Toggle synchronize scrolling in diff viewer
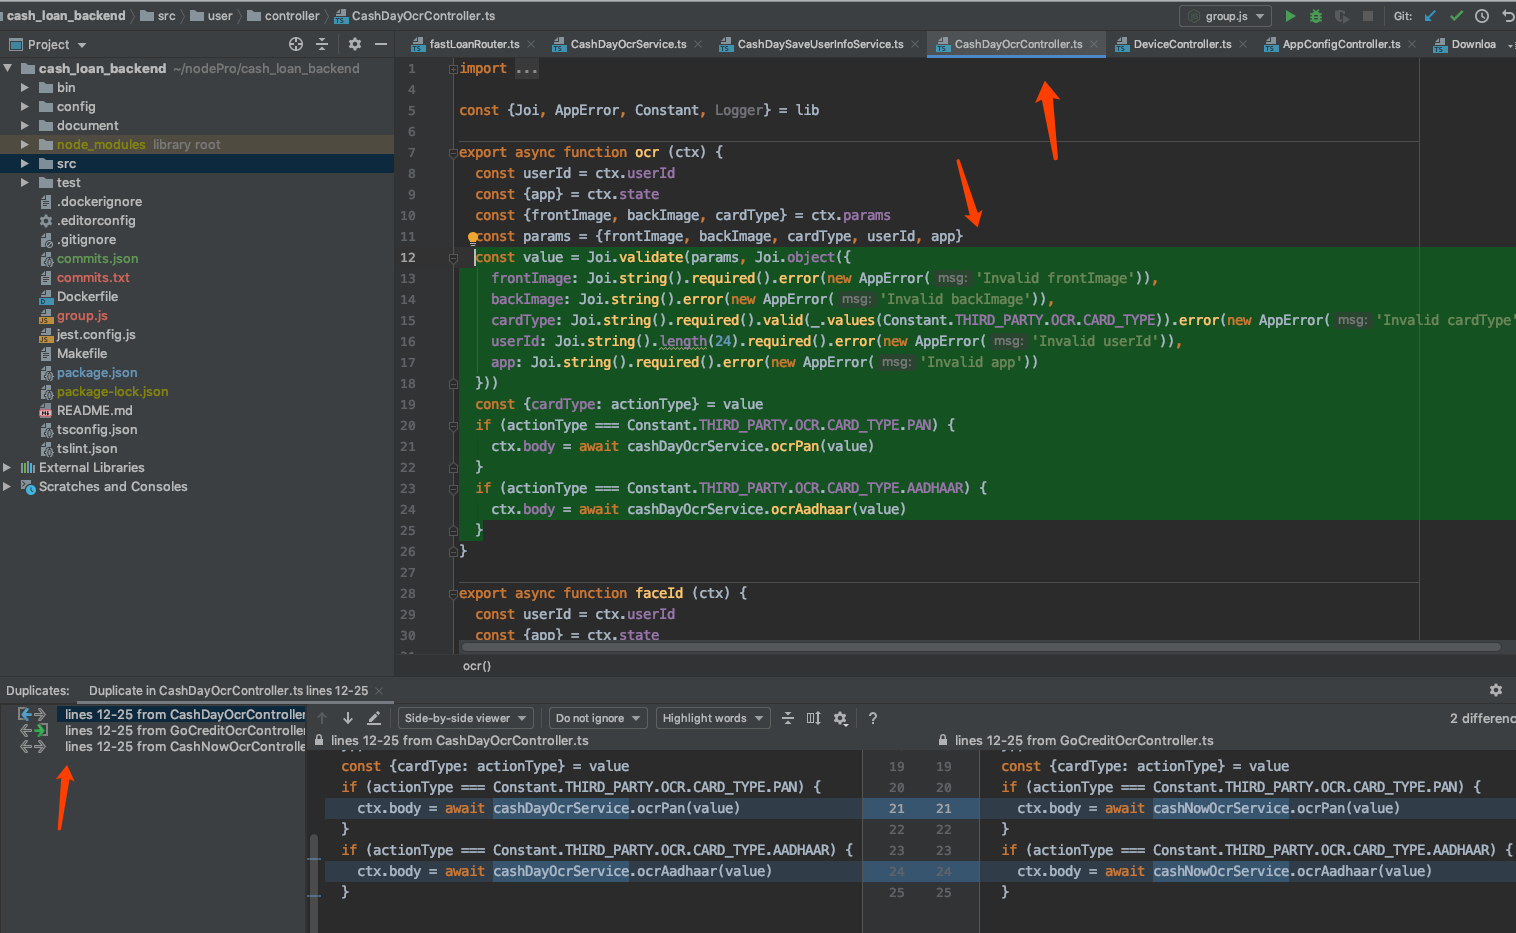This screenshot has height=933, width=1516. click(814, 718)
